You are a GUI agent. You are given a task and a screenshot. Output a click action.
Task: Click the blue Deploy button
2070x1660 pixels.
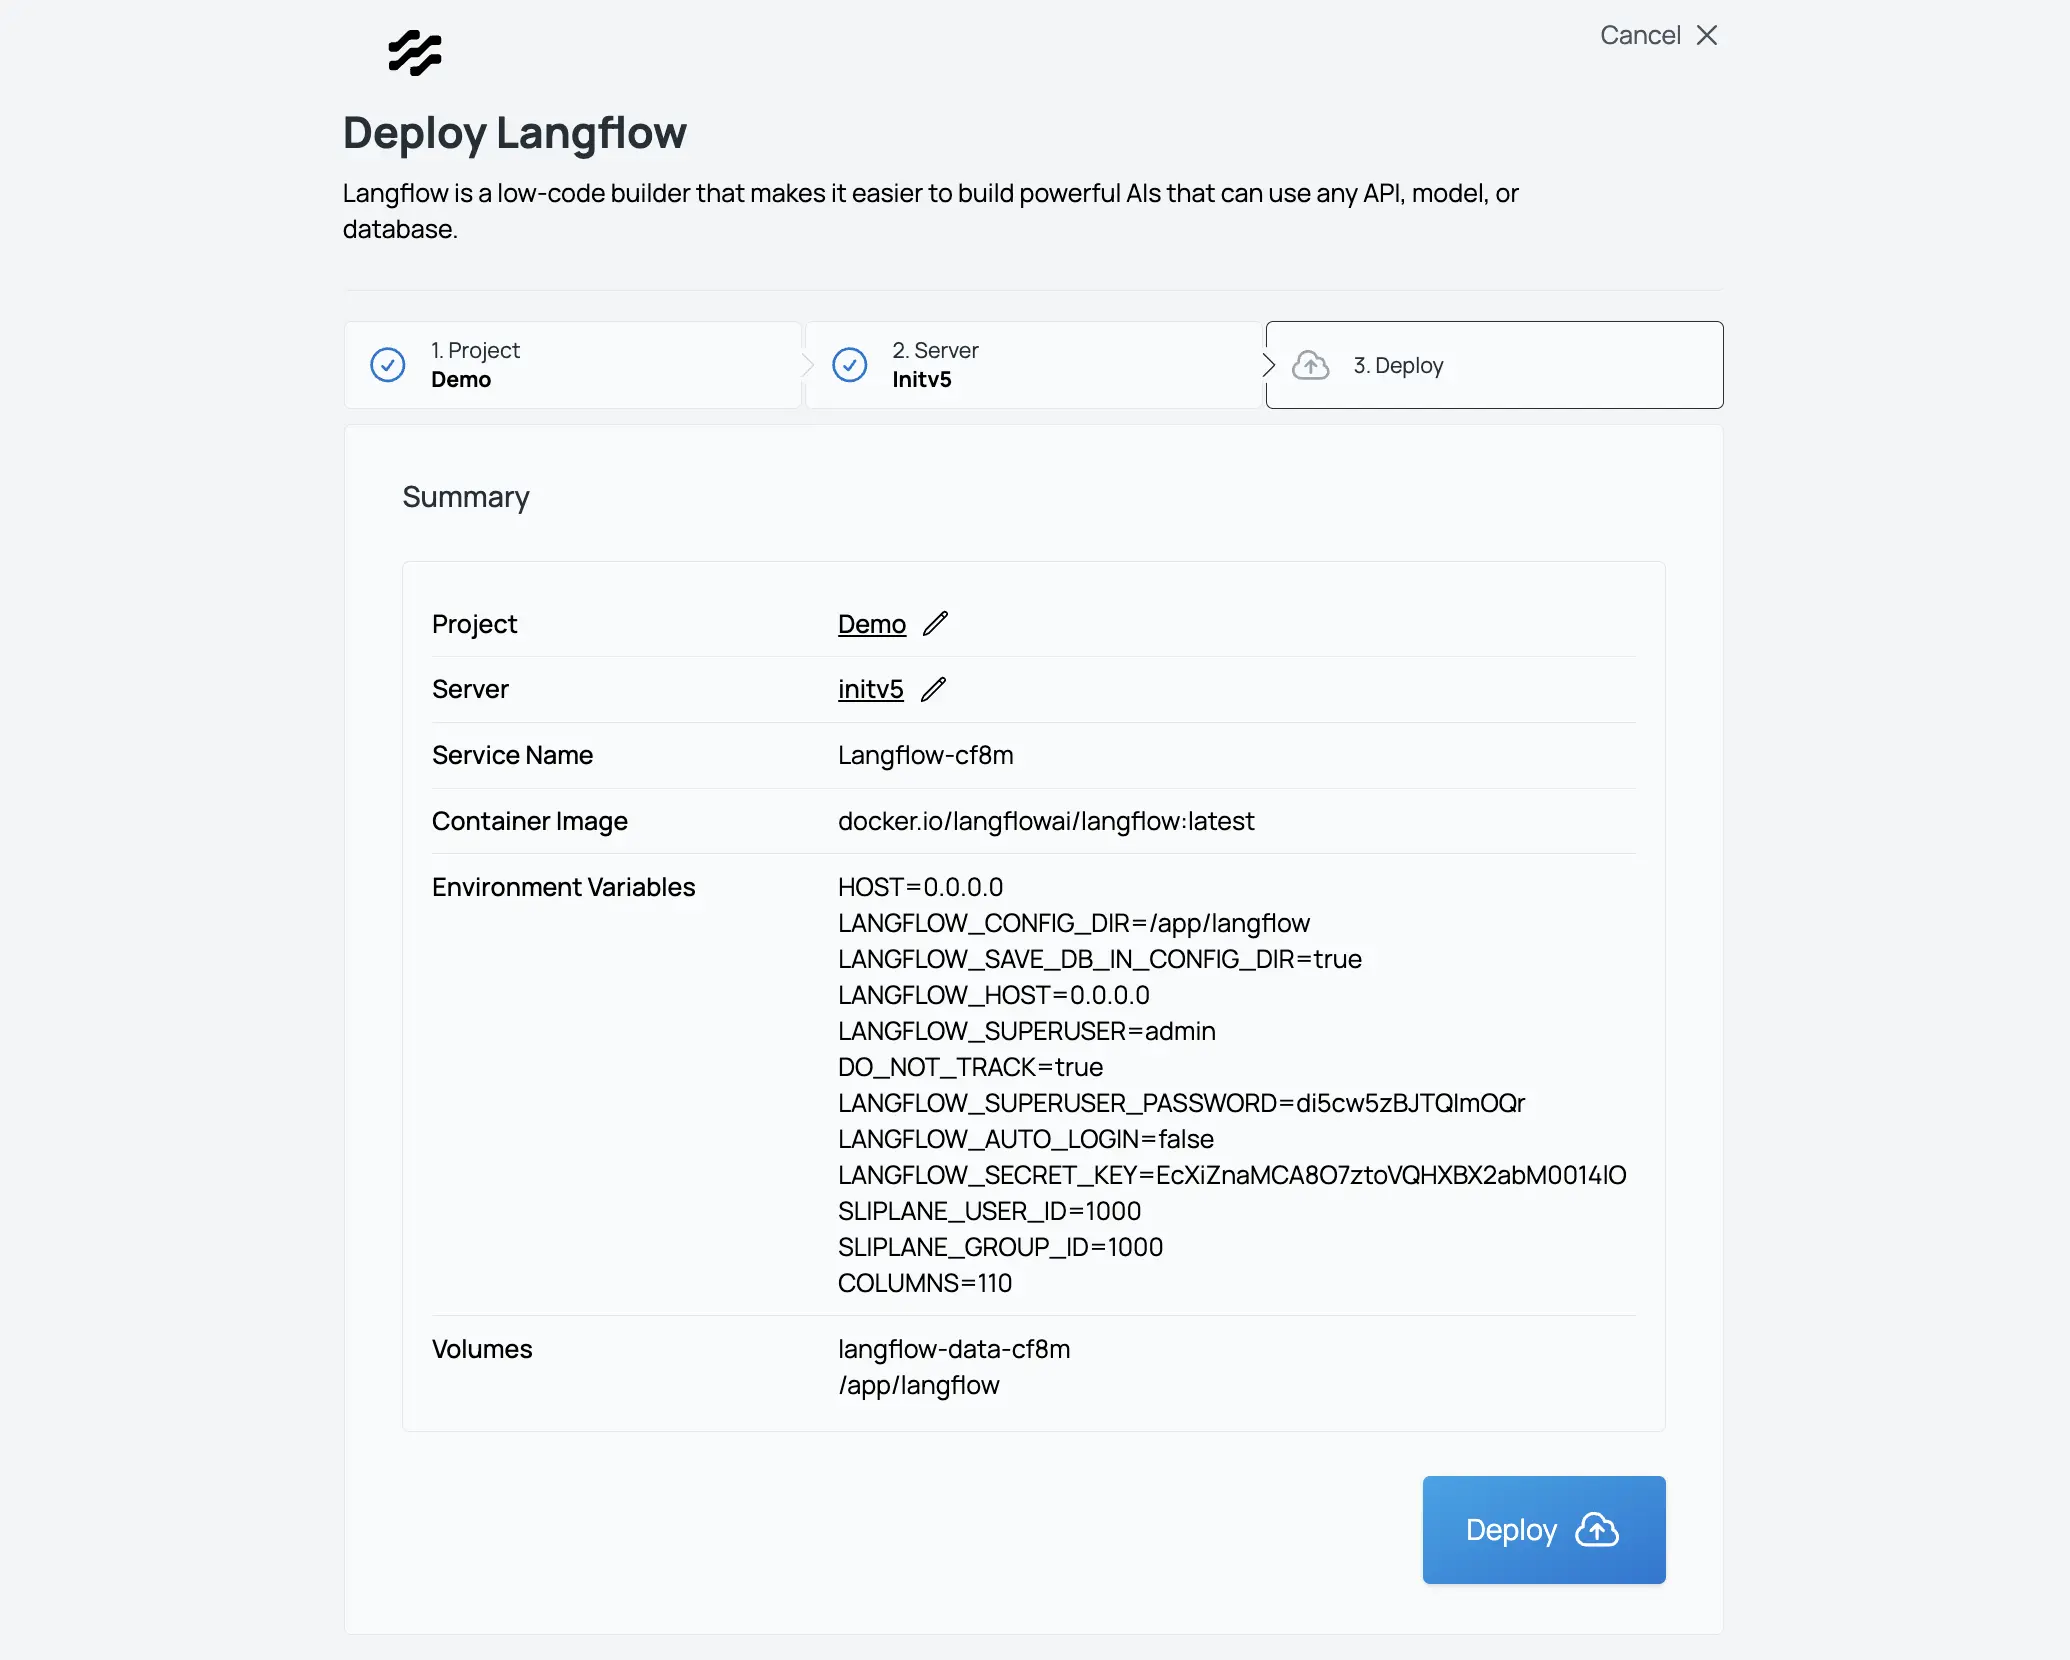[1544, 1530]
